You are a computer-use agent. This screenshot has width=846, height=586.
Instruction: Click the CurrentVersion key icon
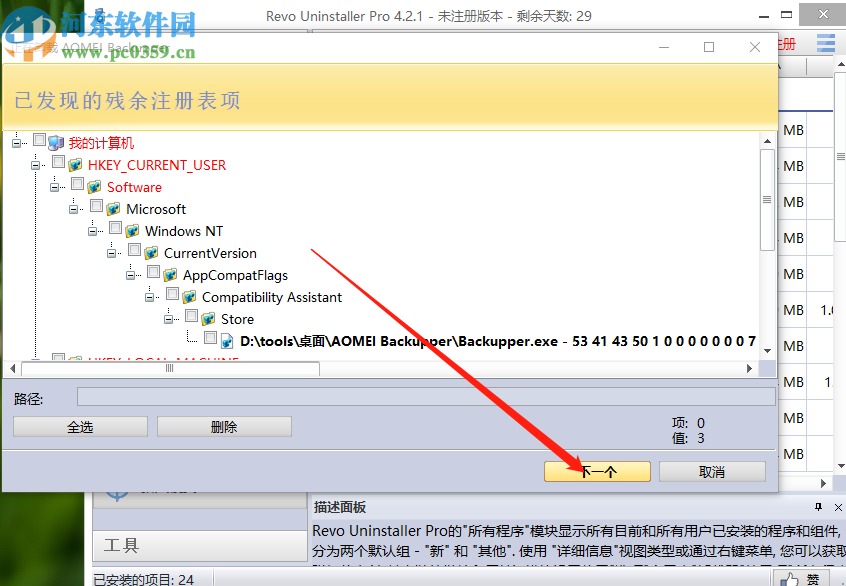[x=152, y=253]
